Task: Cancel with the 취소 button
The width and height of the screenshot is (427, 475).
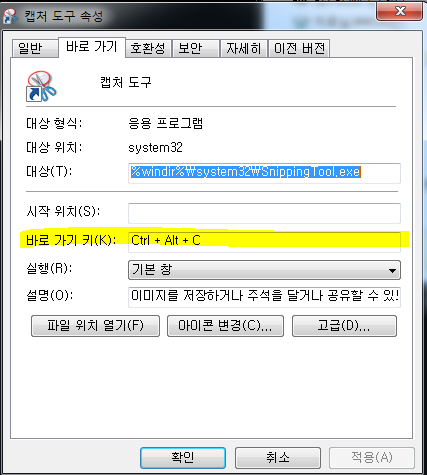Action: [278, 458]
